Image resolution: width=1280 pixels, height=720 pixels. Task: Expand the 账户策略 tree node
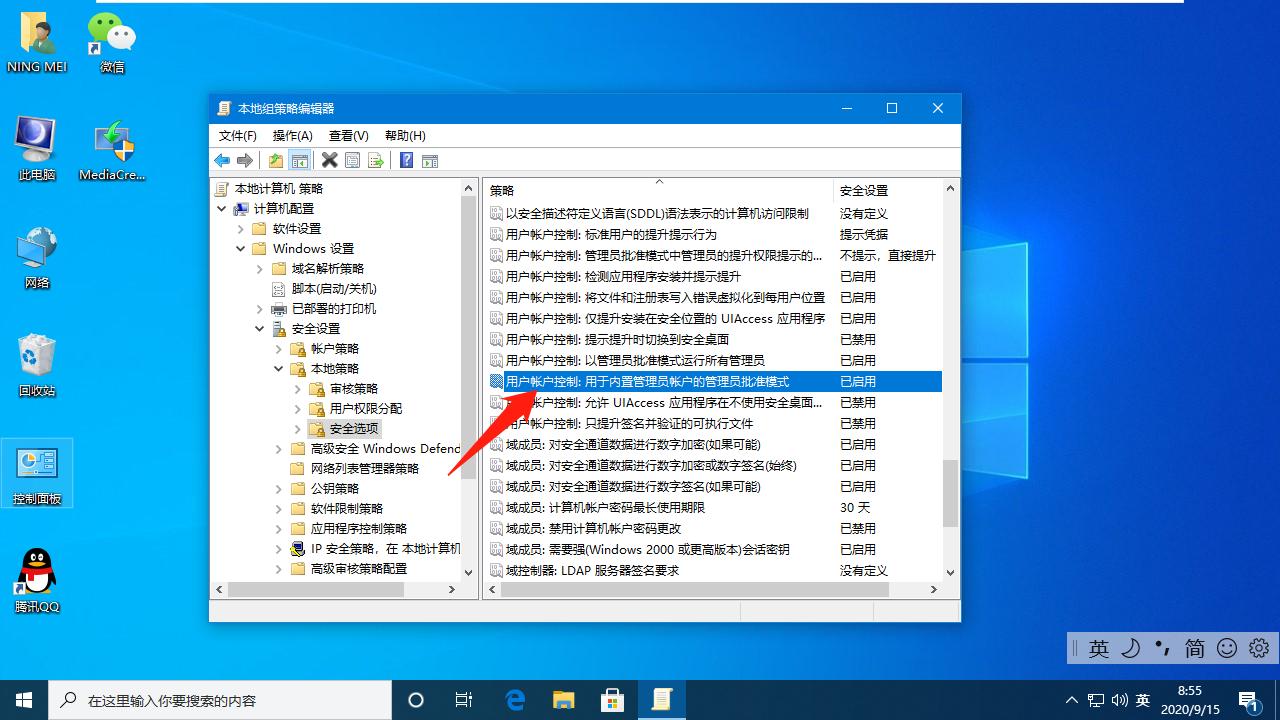pos(279,348)
